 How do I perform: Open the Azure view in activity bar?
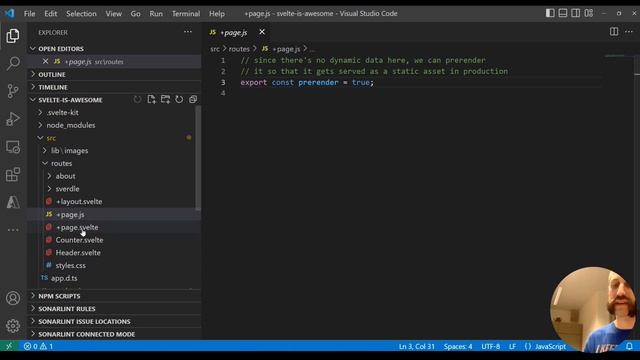coord(13,202)
